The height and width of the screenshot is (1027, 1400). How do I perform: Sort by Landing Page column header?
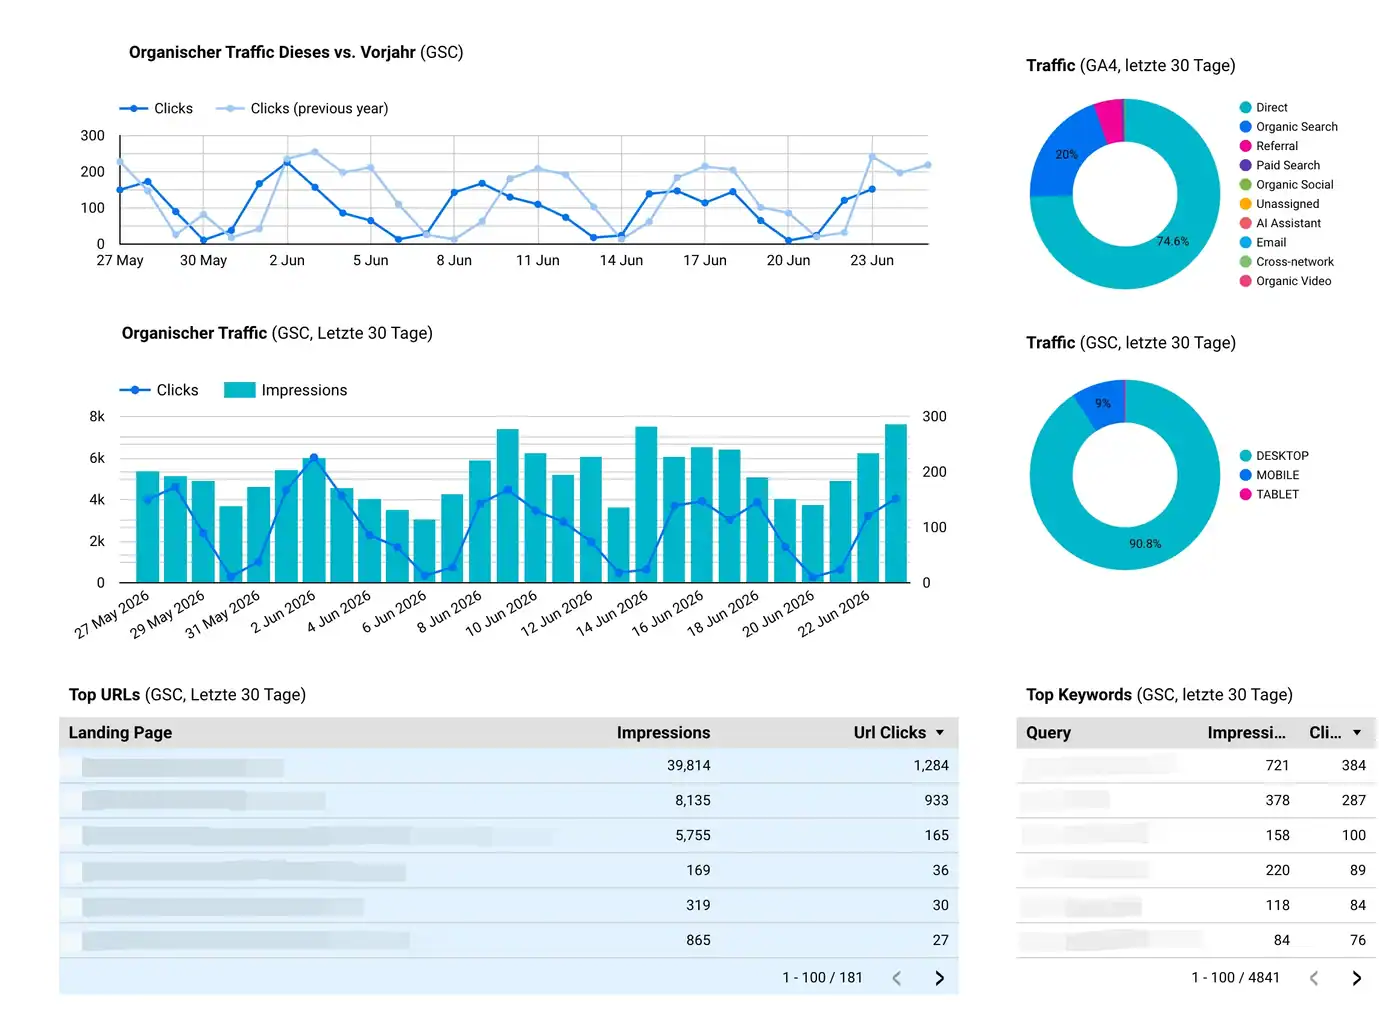[120, 733]
